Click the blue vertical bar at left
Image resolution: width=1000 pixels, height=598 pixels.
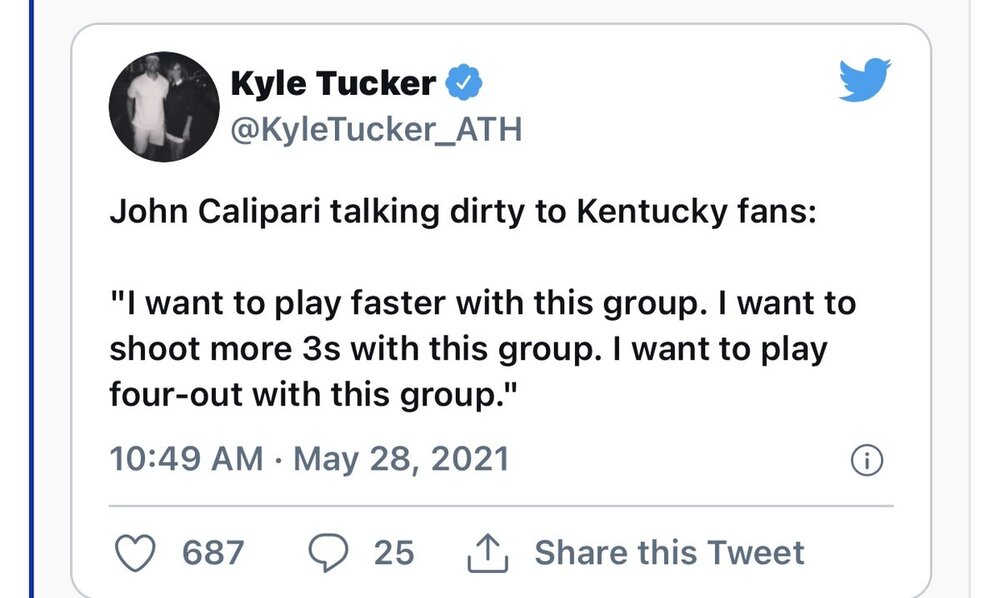click(31, 299)
